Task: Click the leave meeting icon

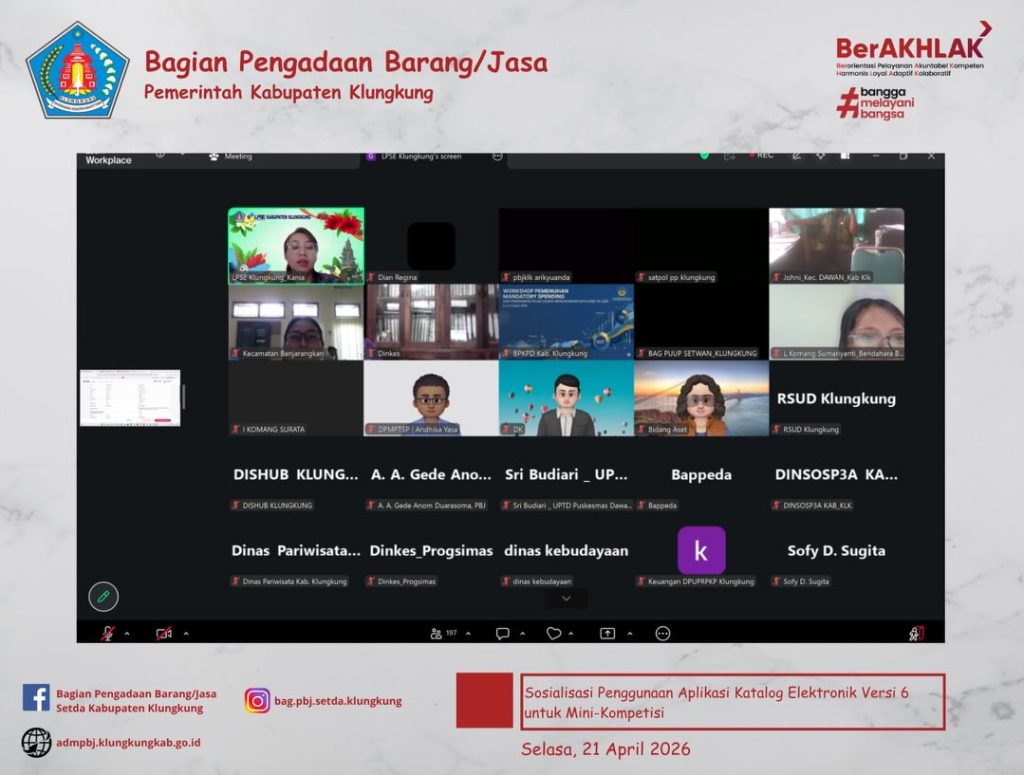Action: pyautogui.click(x=915, y=633)
